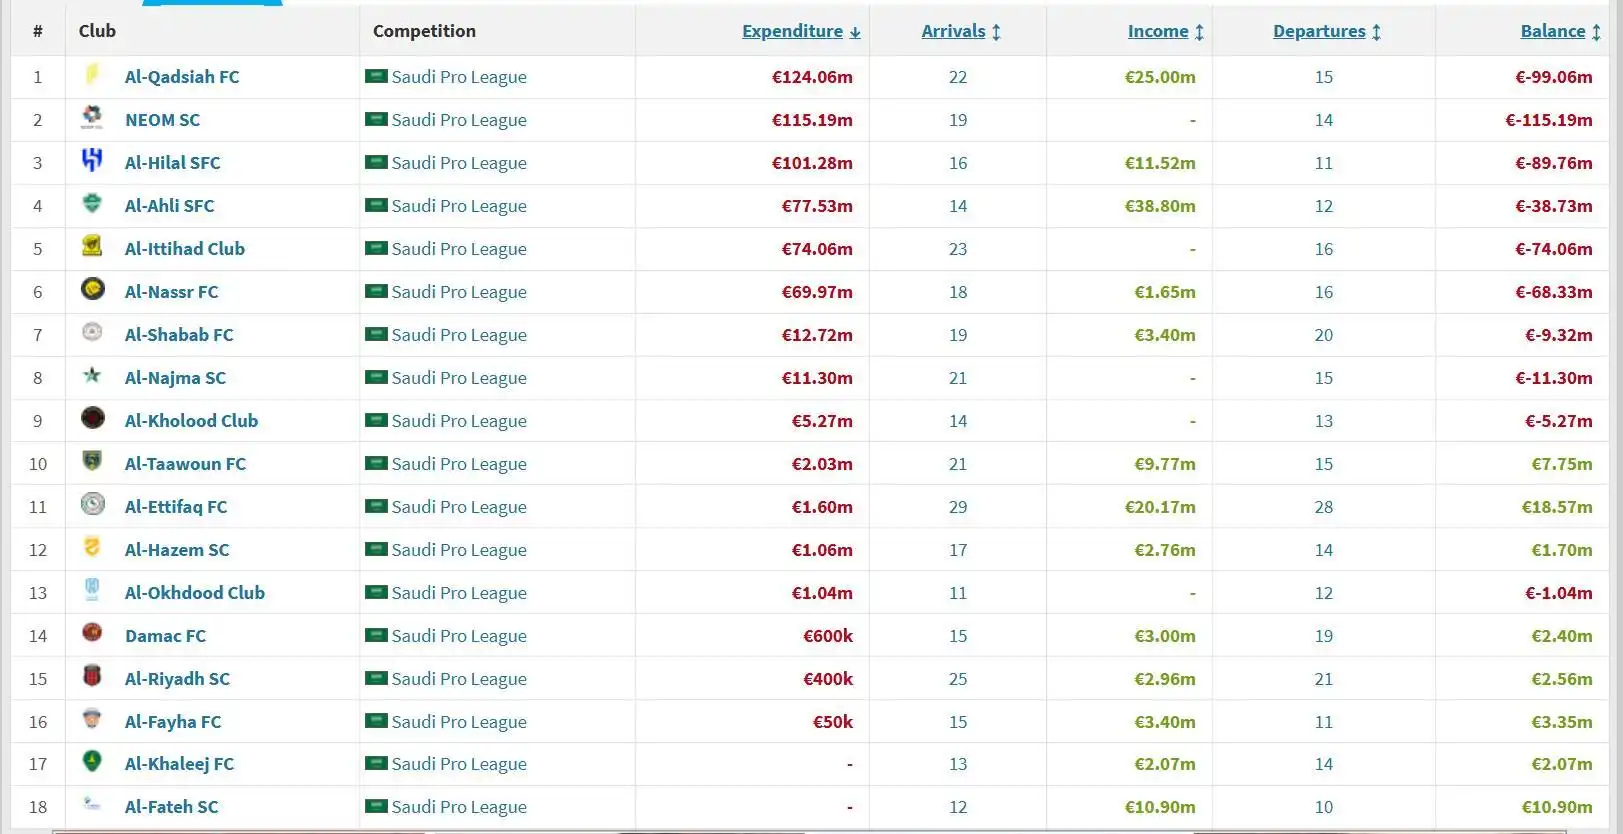Click the Al-Nassr FC crest icon

tap(92, 289)
